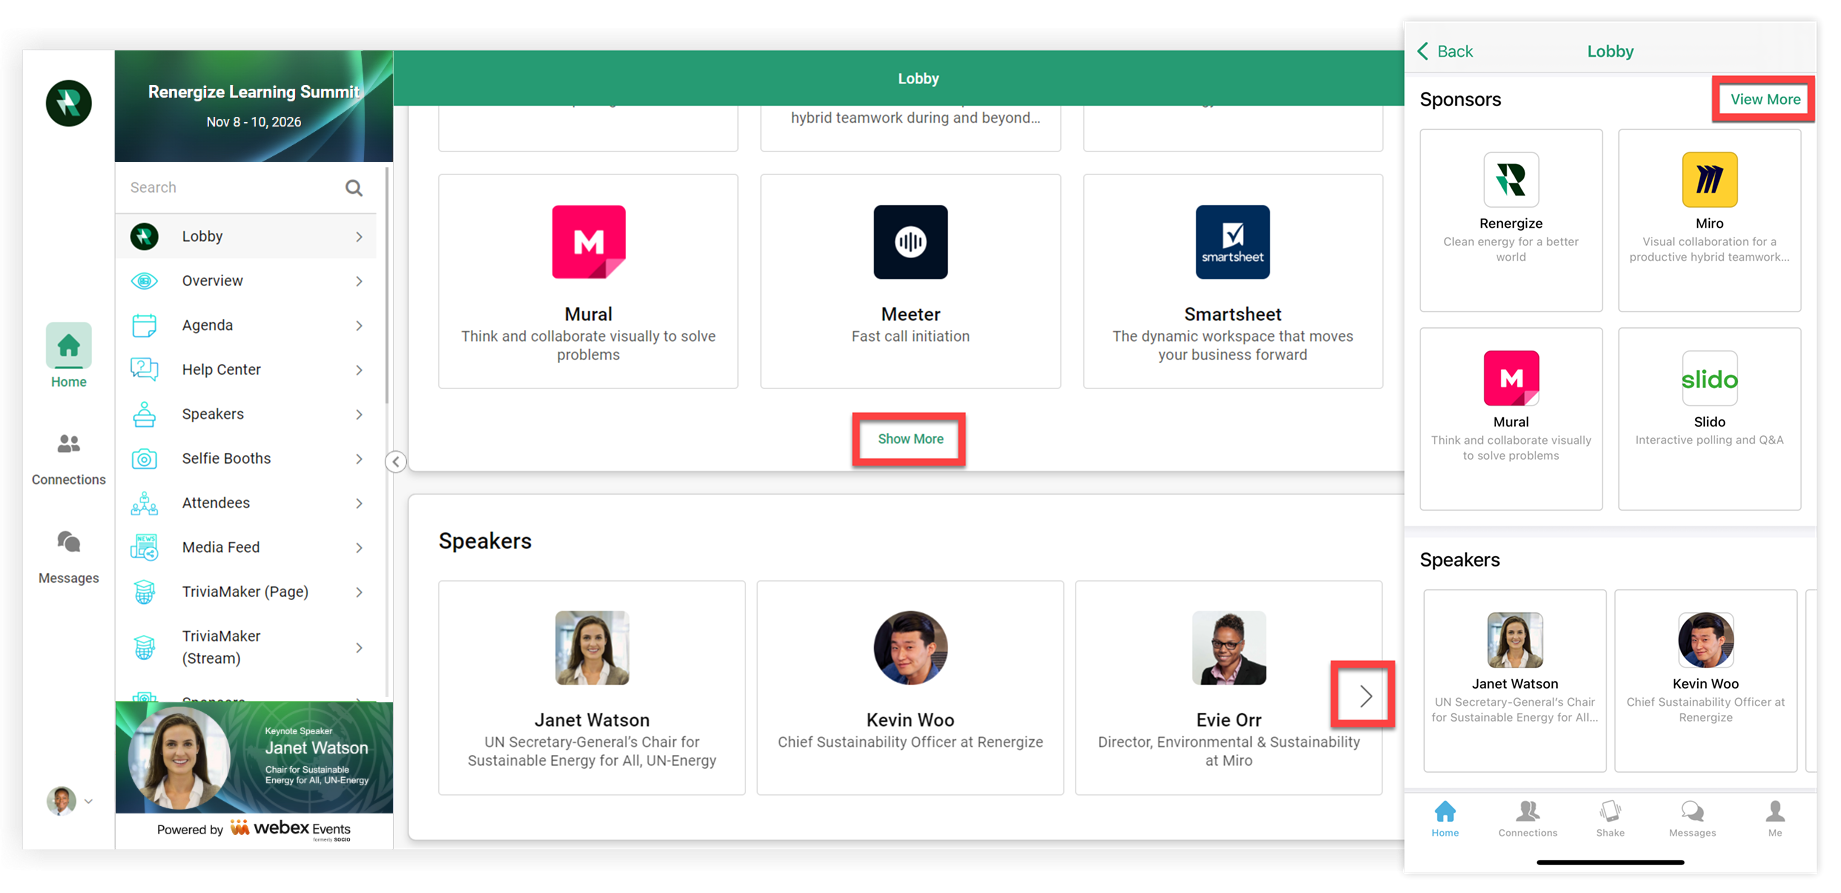Click the Renergize logo in left rail
1841x893 pixels.
point(69,103)
